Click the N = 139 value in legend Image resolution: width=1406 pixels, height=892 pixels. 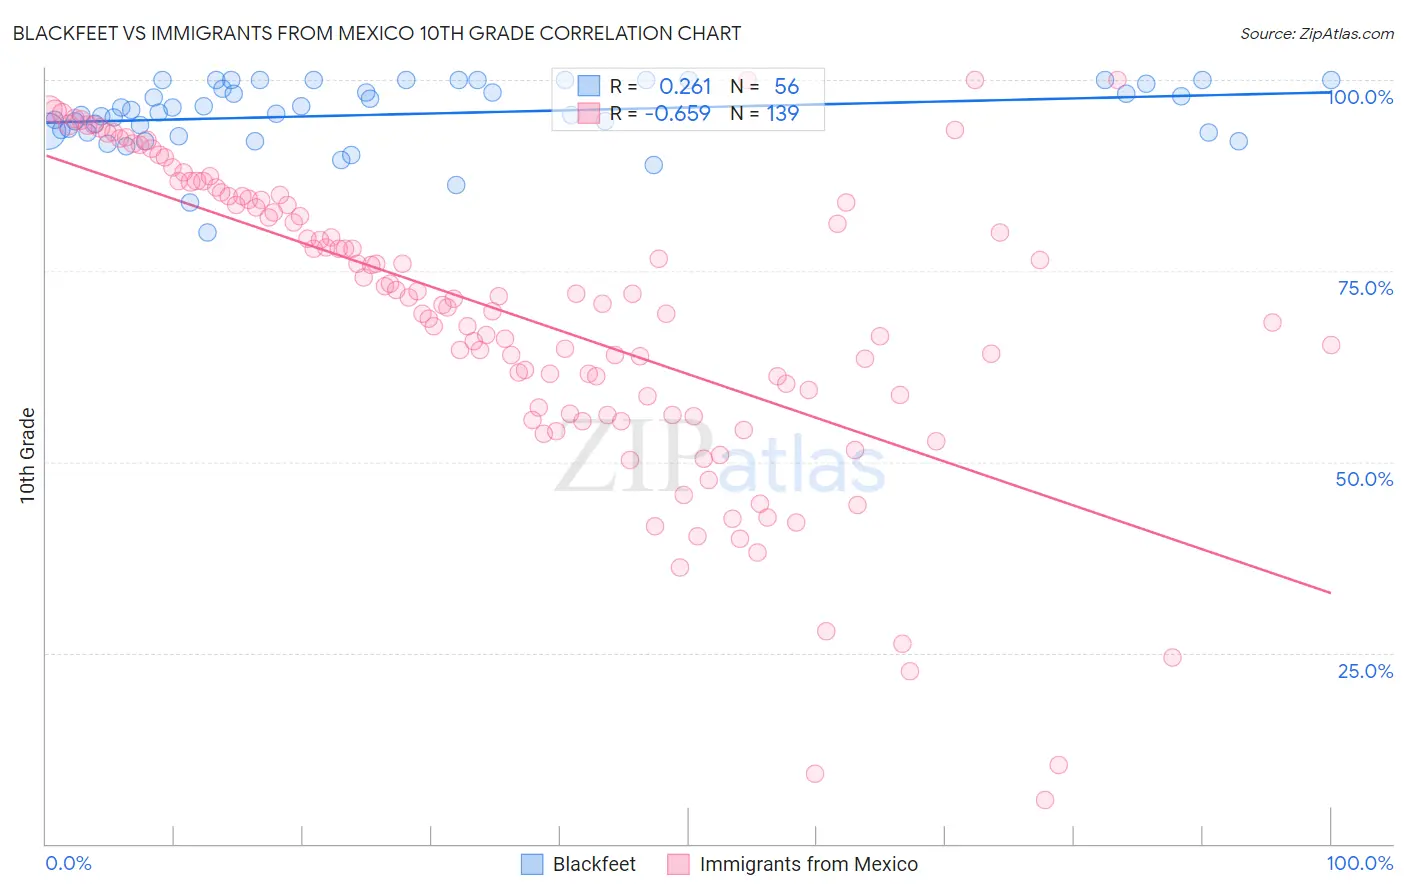pyautogui.click(x=765, y=113)
